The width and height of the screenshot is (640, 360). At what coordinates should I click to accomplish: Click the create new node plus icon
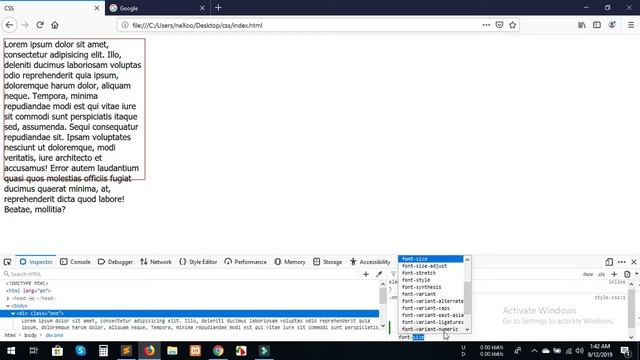366,274
